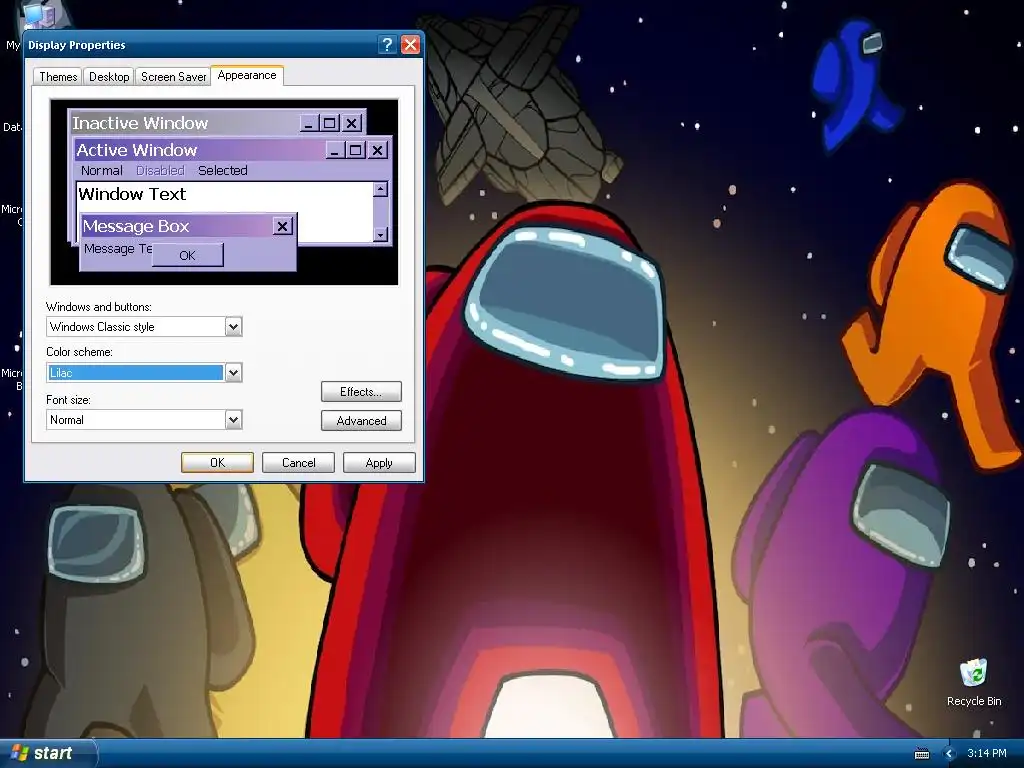Image resolution: width=1024 pixels, height=768 pixels.
Task: Click Normal menu item in preview
Action: 102,170
